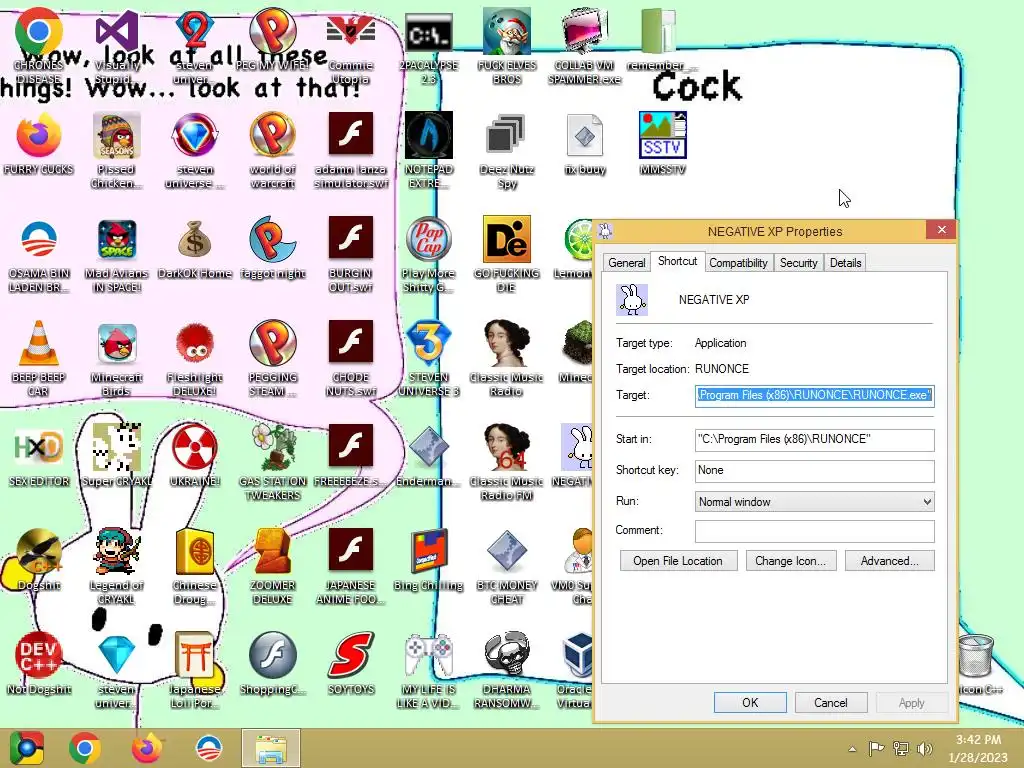Select the Mad Avians IN SPACE! icon
1024x768 pixels.
coord(116,240)
